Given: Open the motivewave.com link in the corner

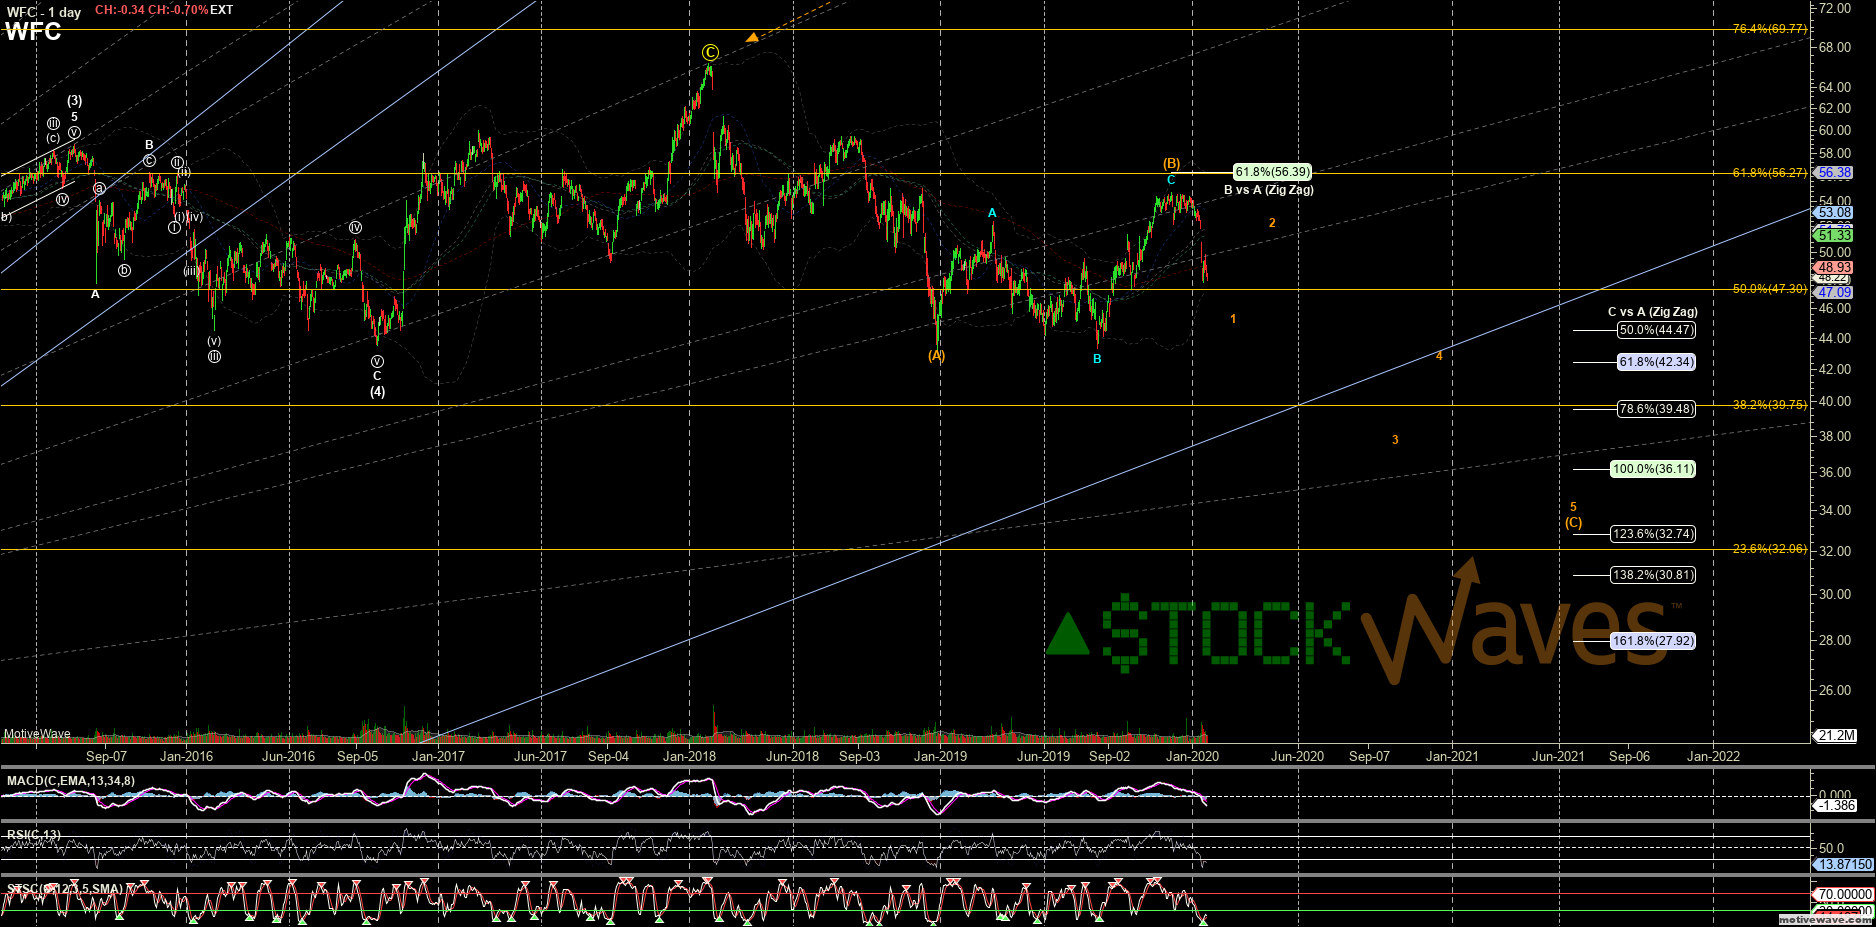Looking at the screenshot, I should (x=1825, y=919).
